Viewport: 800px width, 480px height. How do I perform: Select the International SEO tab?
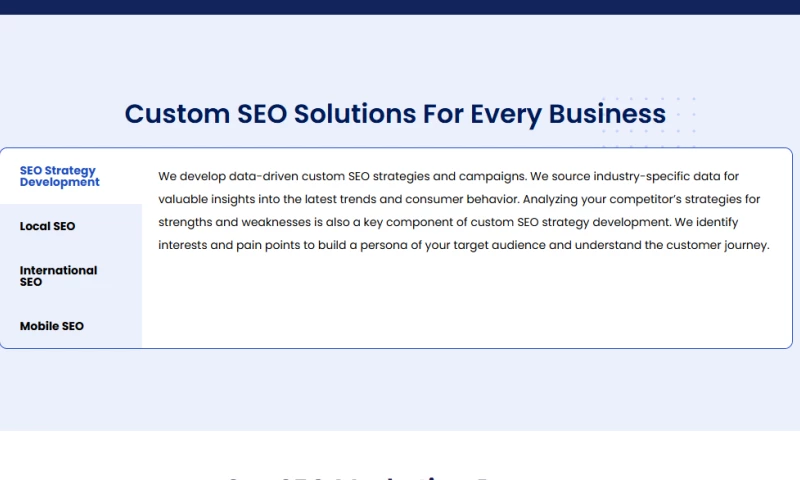pyautogui.click(x=58, y=276)
